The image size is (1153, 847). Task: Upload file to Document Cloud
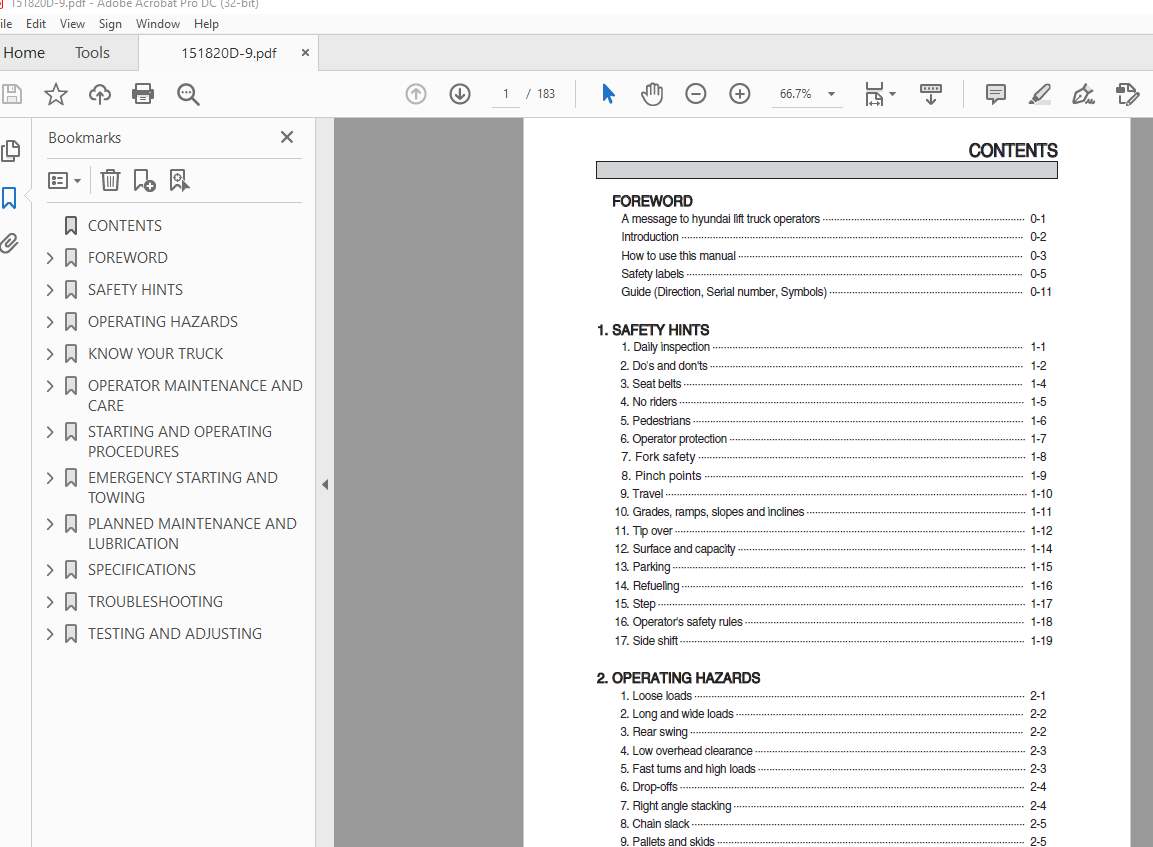click(x=100, y=94)
